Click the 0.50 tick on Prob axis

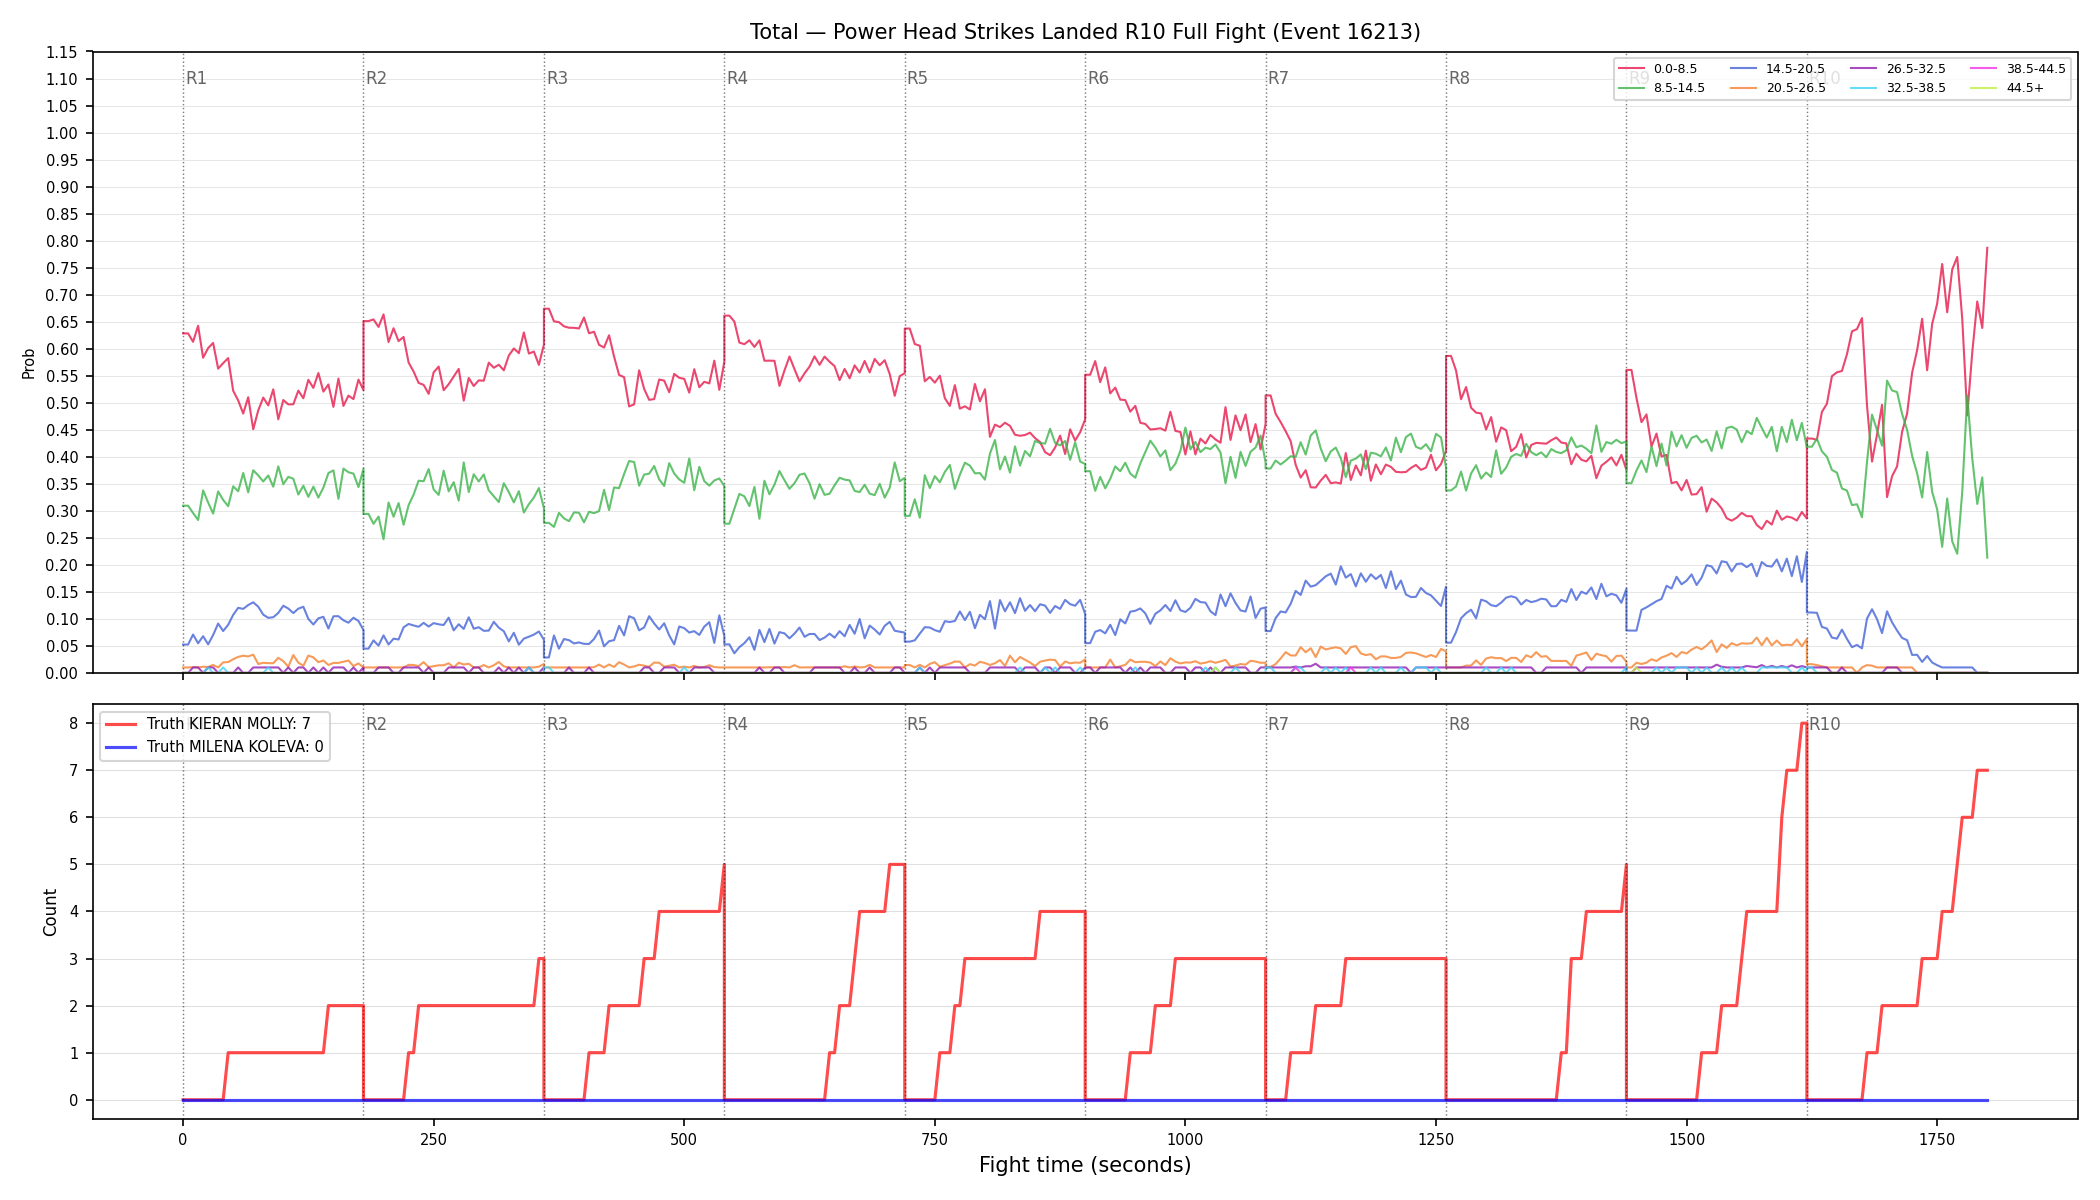coord(63,403)
